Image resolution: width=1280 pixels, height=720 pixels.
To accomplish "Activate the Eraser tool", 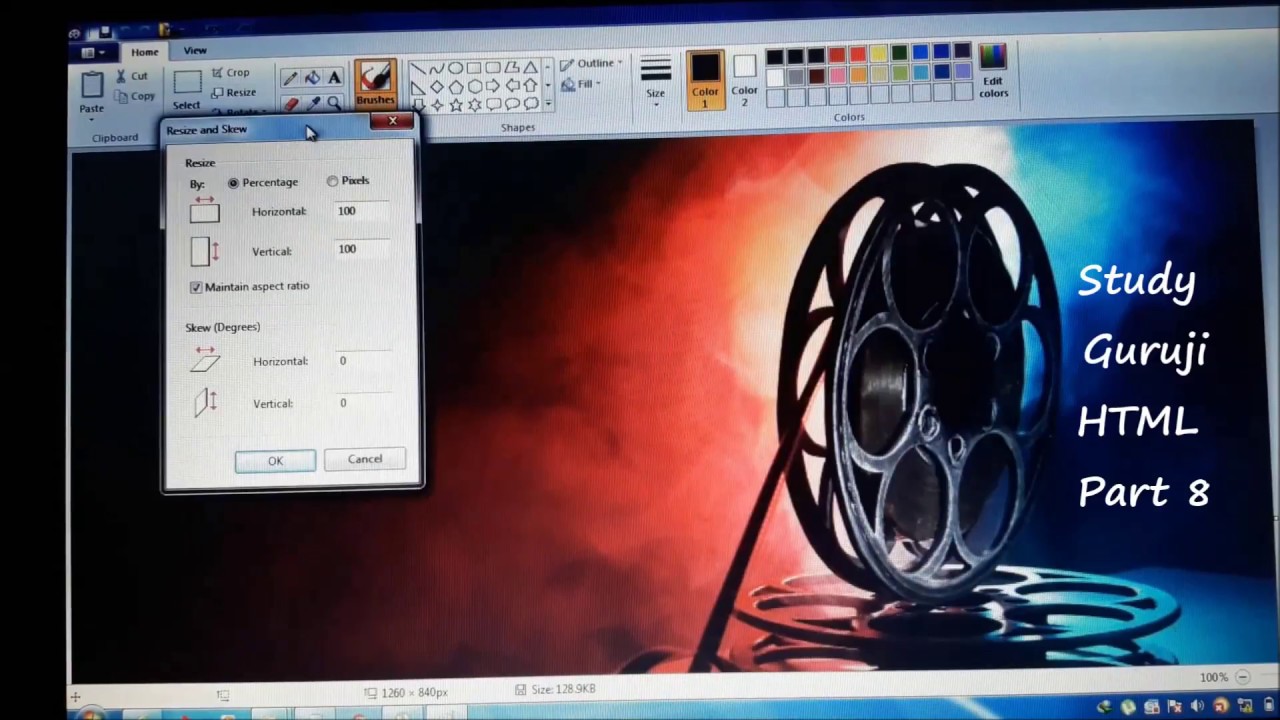I will (x=290, y=103).
